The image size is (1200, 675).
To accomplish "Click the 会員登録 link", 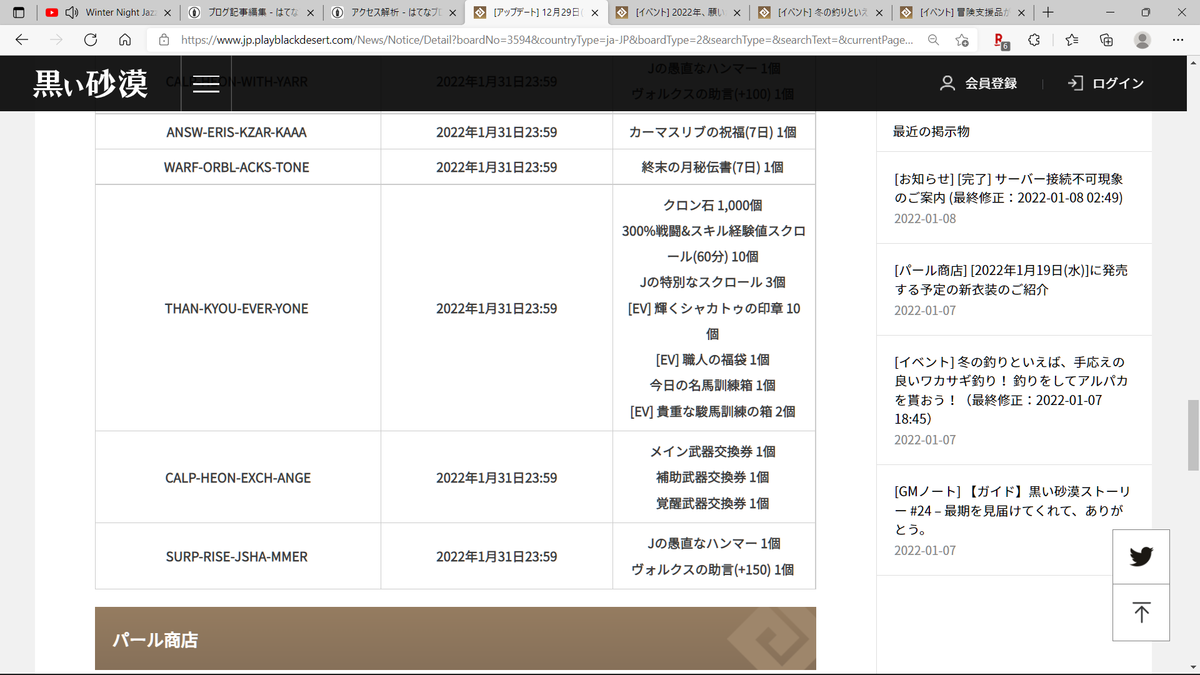I will coord(978,83).
